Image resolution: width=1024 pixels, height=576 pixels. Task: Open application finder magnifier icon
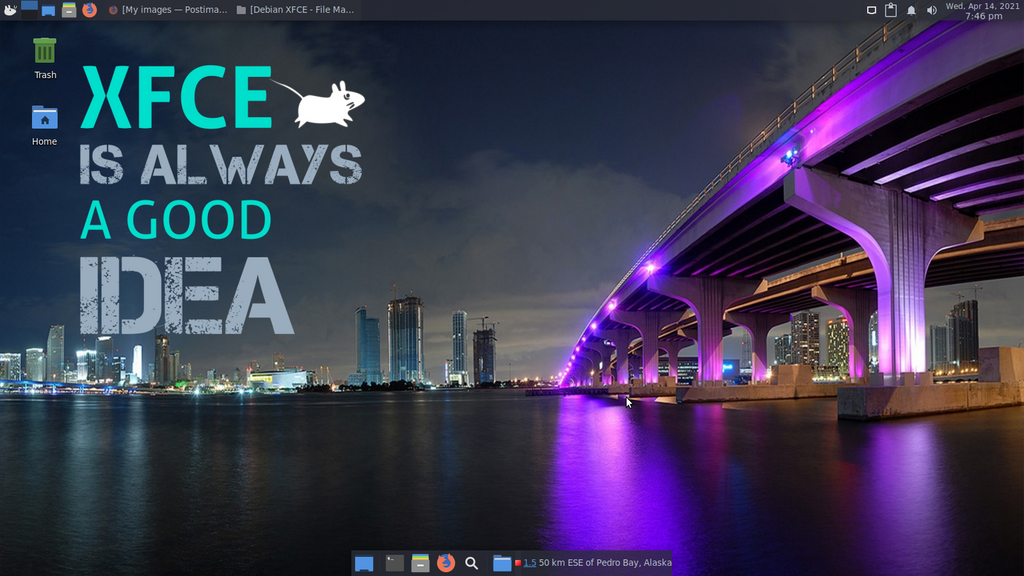coord(471,563)
